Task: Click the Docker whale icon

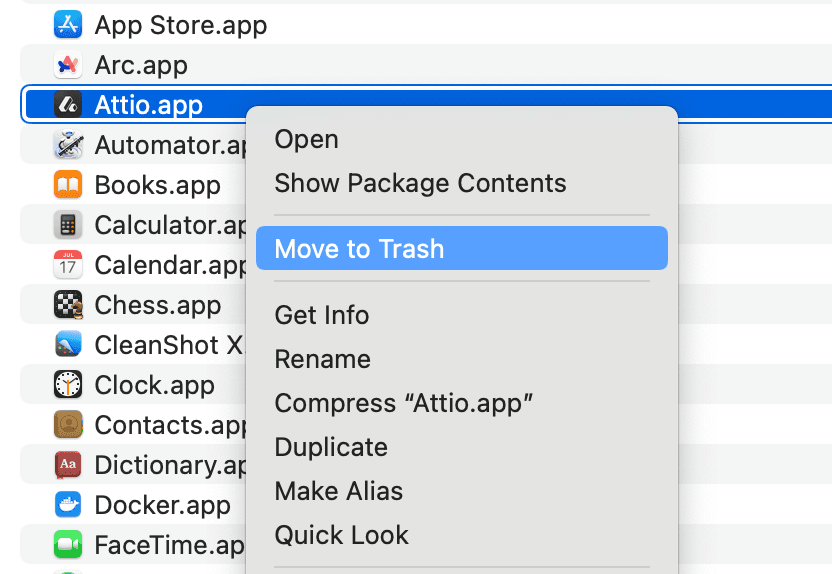Action: pos(68,505)
